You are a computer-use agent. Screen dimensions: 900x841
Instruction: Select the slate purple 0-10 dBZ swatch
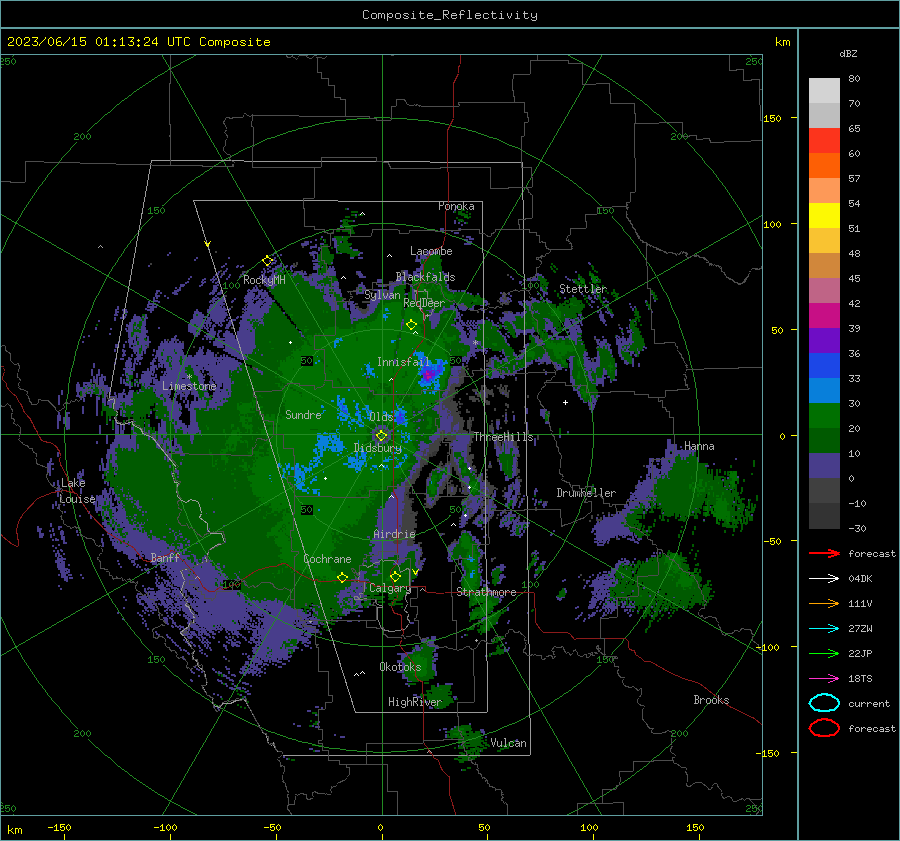tap(824, 466)
